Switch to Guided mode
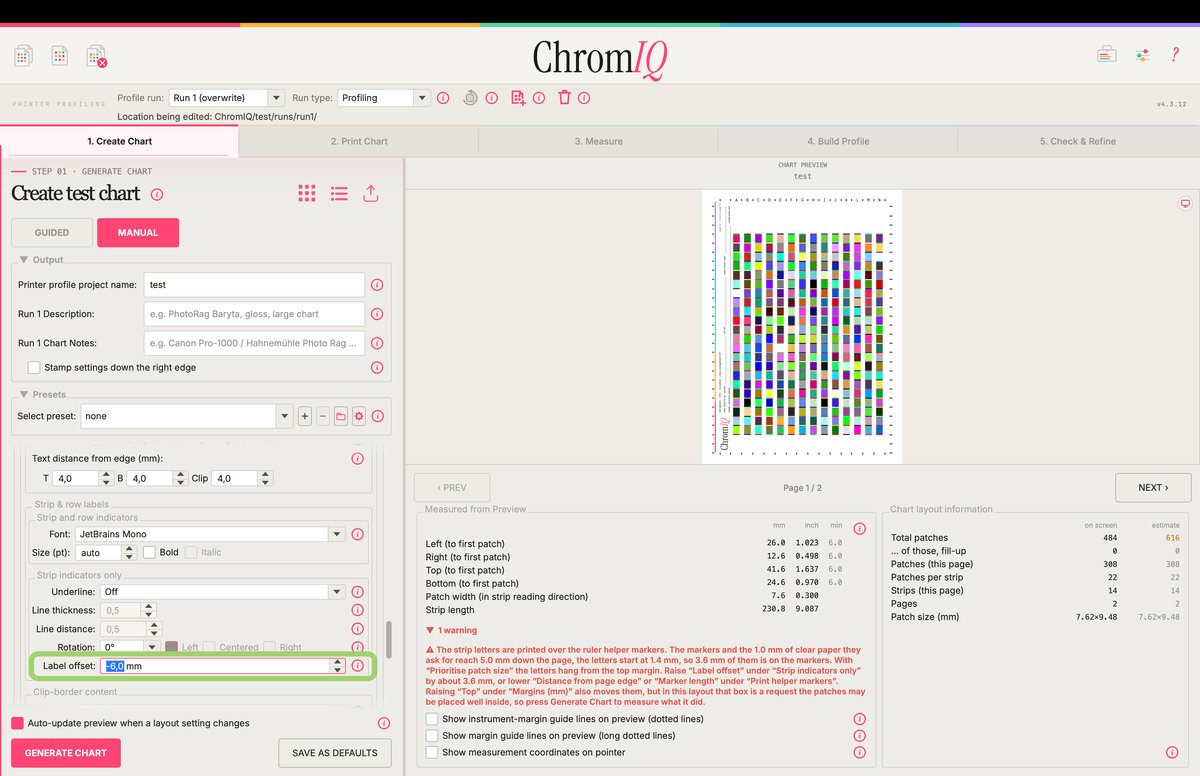The height and width of the screenshot is (776, 1200). click(52, 233)
